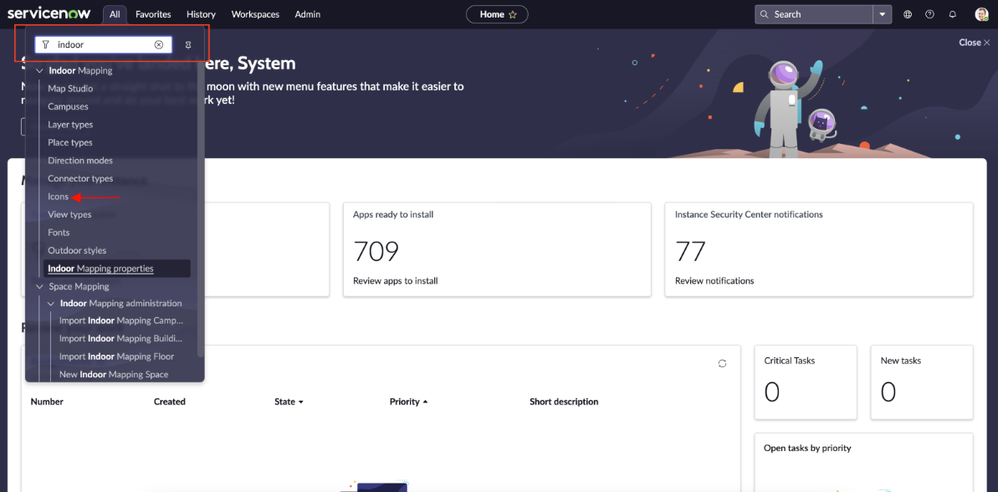Open Import Indoor Mapping Building
Viewport: 998px width, 492px height.
(121, 339)
